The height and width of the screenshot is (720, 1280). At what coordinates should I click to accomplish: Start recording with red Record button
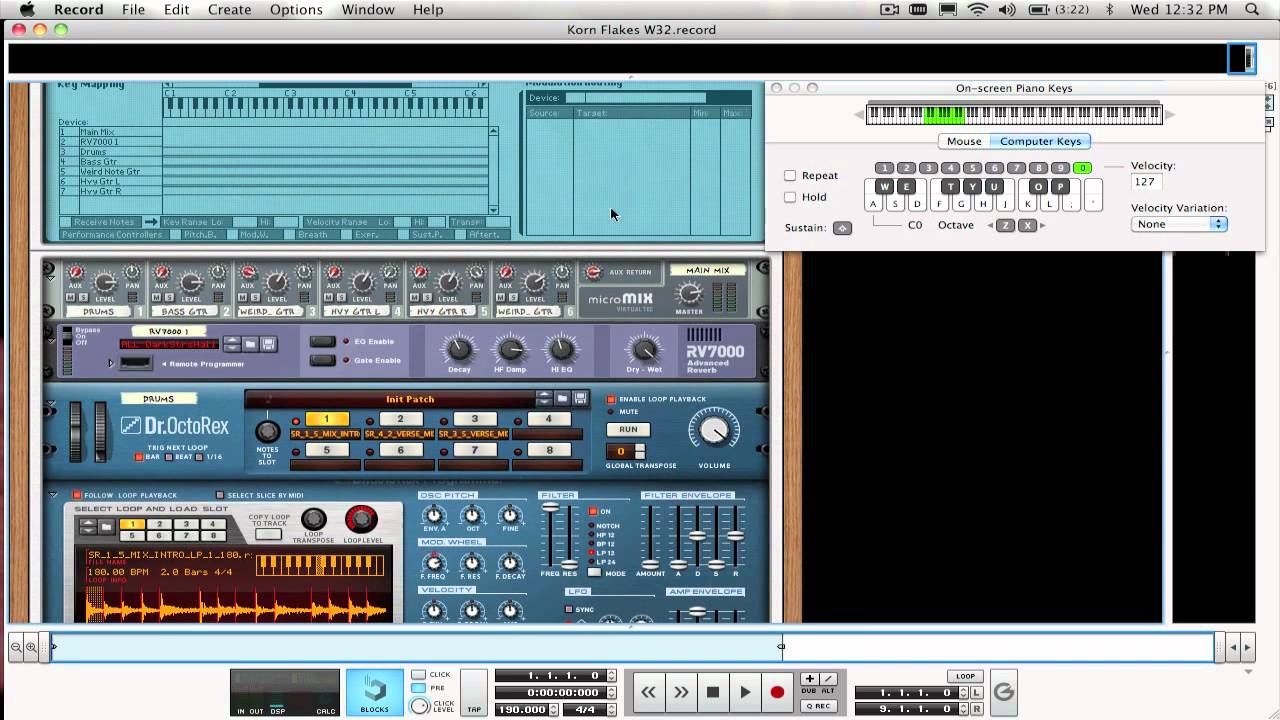(x=777, y=692)
